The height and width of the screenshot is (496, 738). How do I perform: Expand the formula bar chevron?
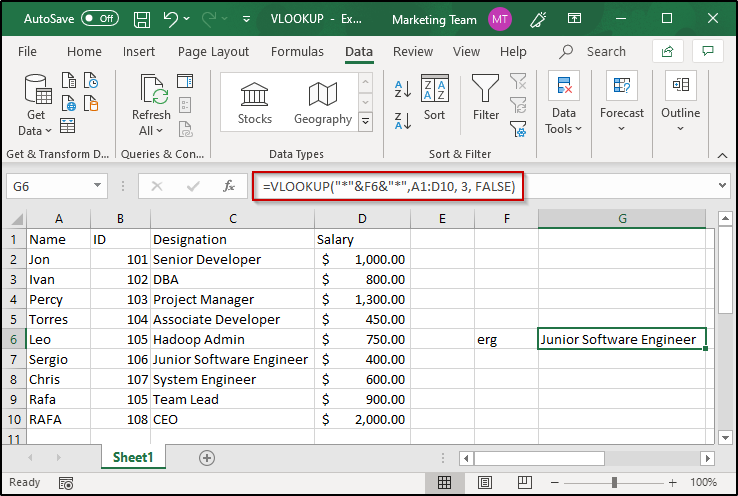(722, 185)
